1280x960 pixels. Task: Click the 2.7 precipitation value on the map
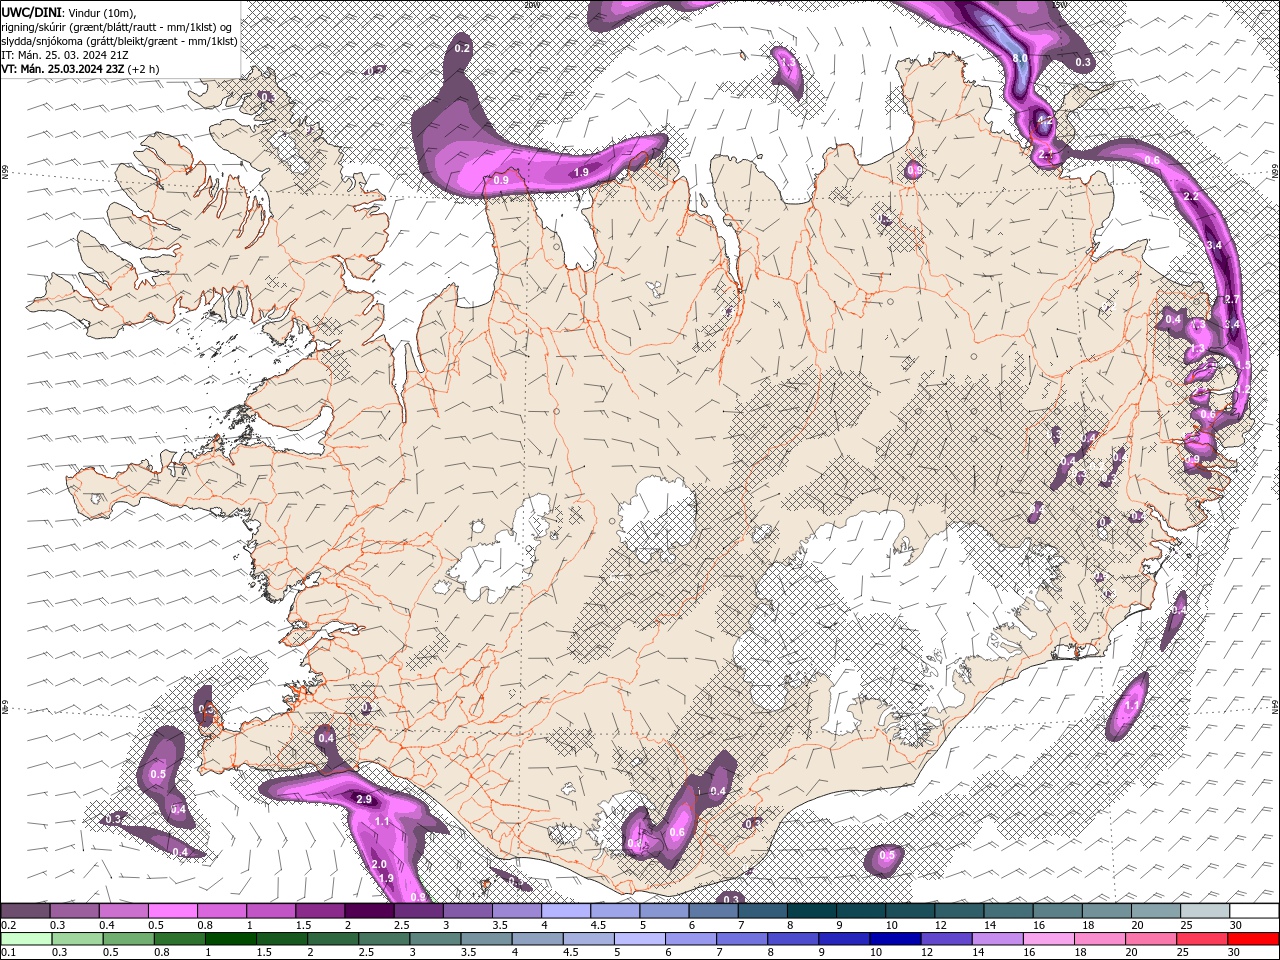point(1232,300)
